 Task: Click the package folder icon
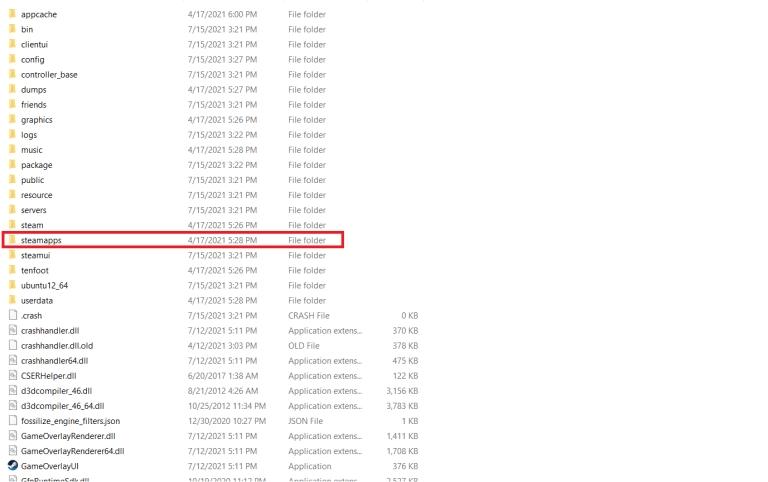coord(13,165)
